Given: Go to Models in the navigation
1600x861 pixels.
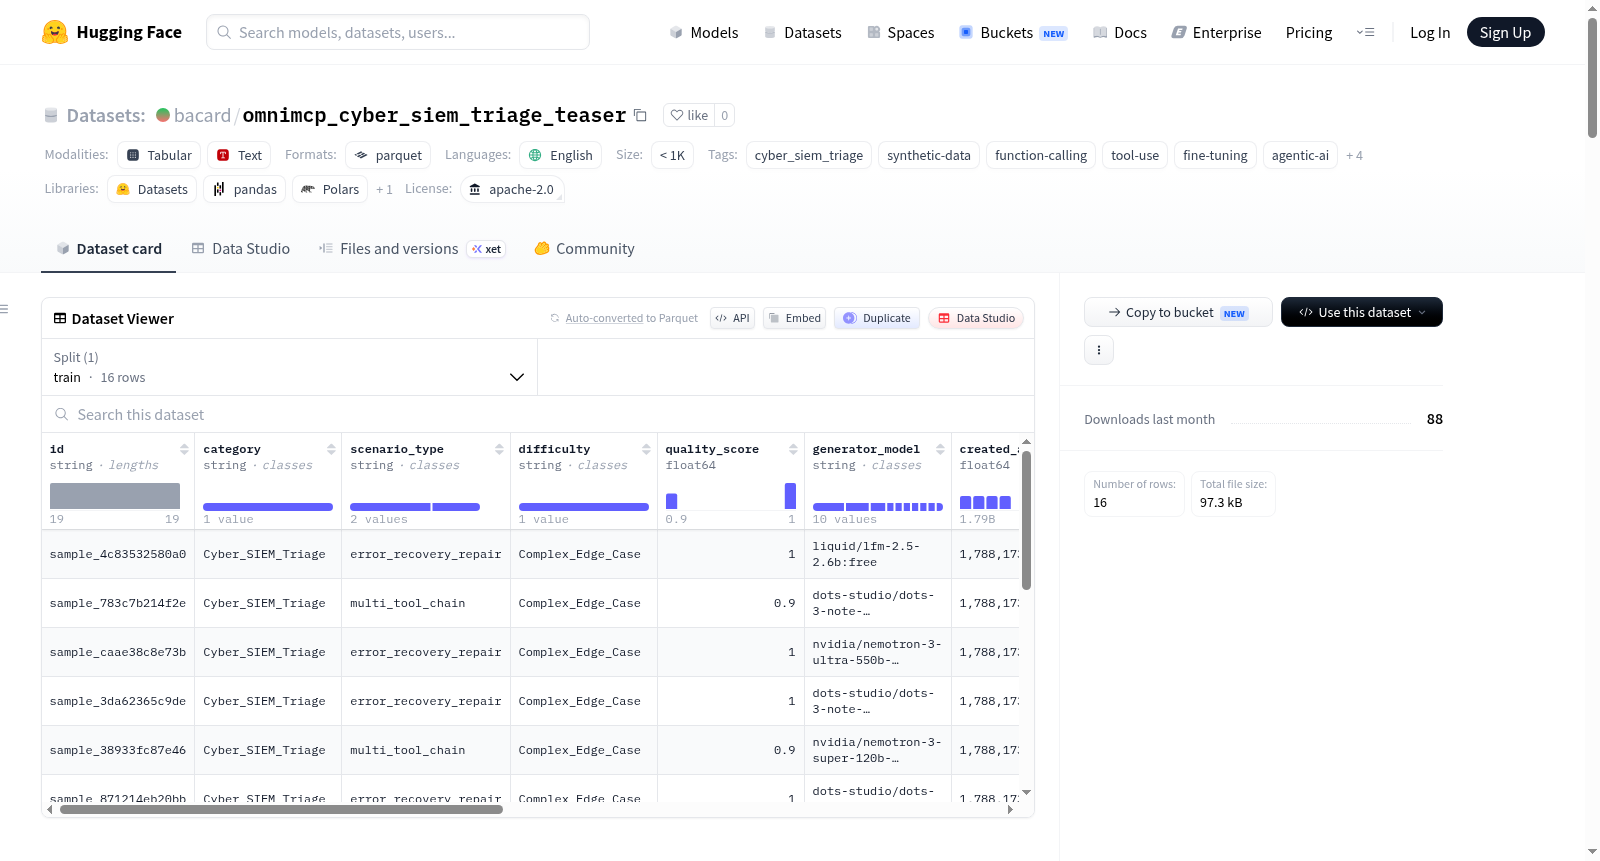Looking at the screenshot, I should (704, 32).
